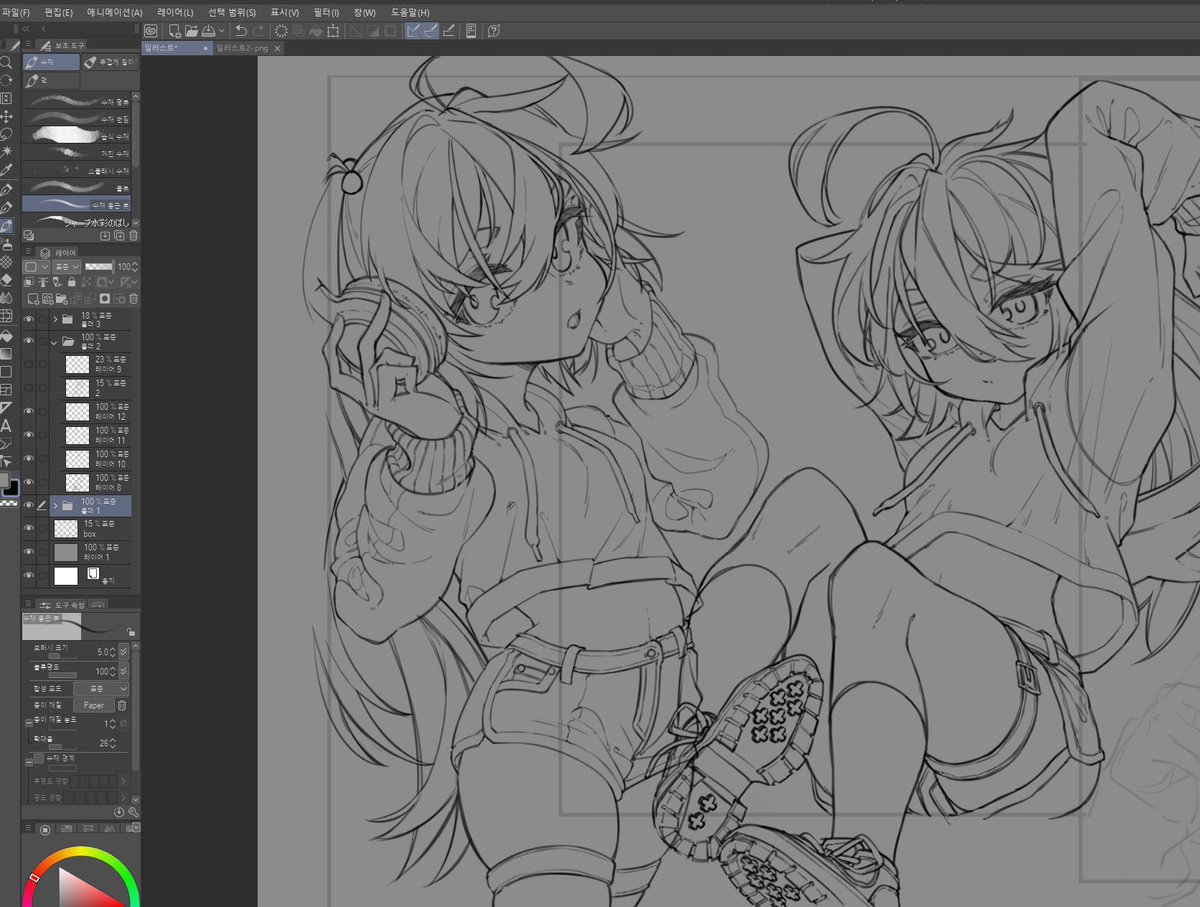Click the paper texture trash icon
The image size is (1200, 907).
tap(122, 705)
